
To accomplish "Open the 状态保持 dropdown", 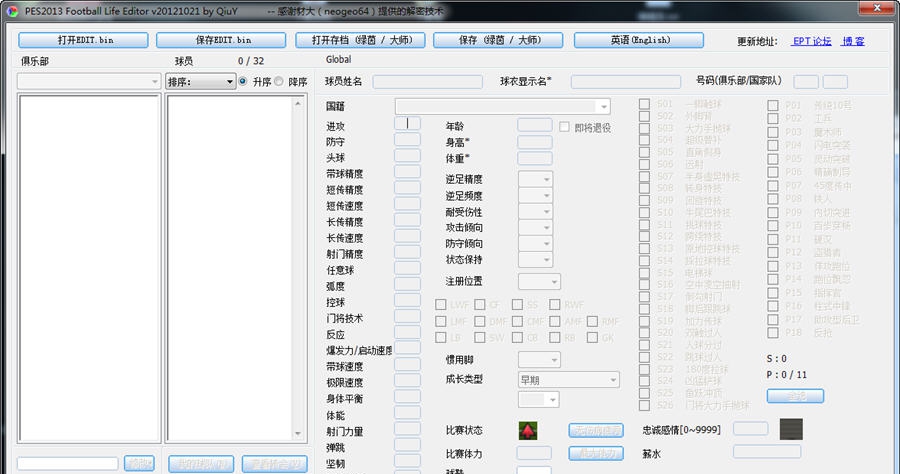I will (x=535, y=260).
